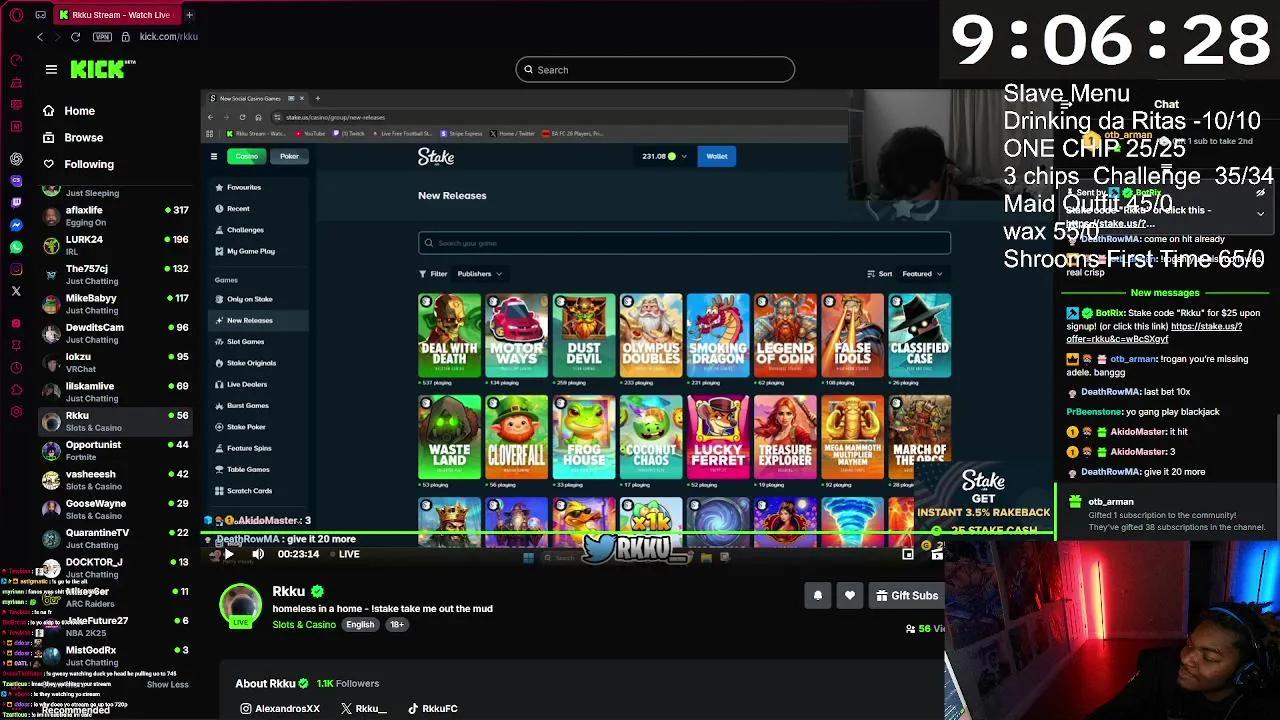Viewport: 1280px width, 720px height.
Task: Open balance dropdown next to 231.08
Action: [684, 157]
